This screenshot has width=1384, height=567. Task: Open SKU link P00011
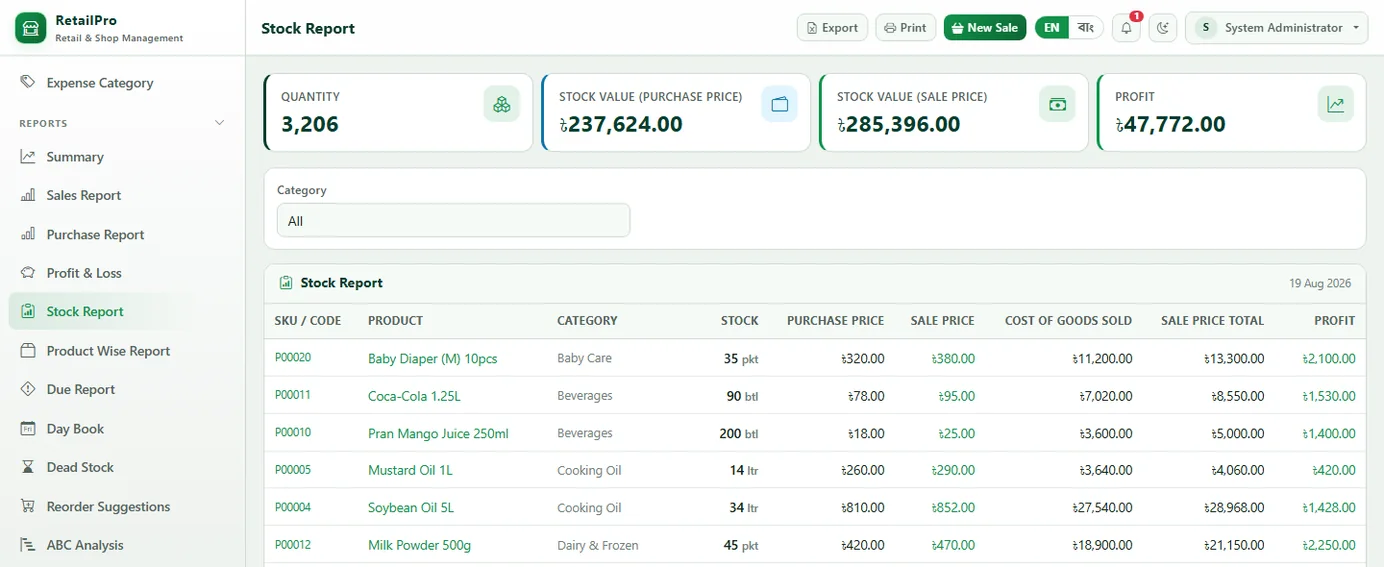pyautogui.click(x=293, y=395)
